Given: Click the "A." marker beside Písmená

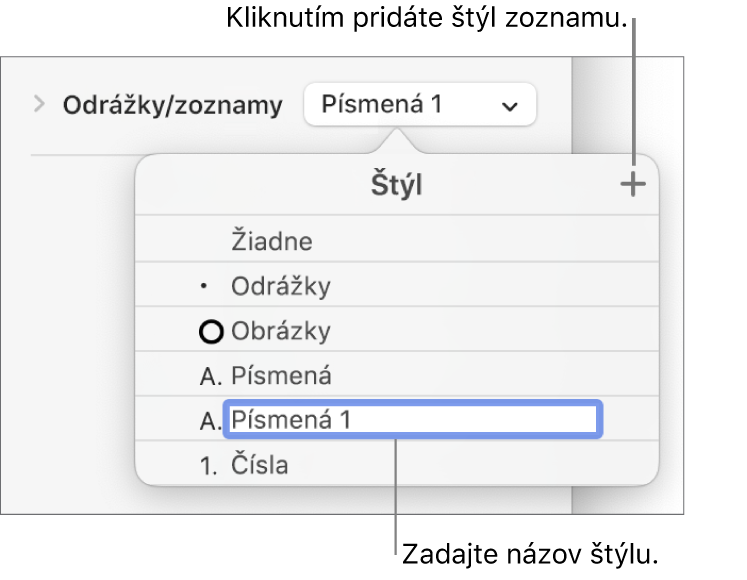Looking at the screenshot, I should [210, 376].
